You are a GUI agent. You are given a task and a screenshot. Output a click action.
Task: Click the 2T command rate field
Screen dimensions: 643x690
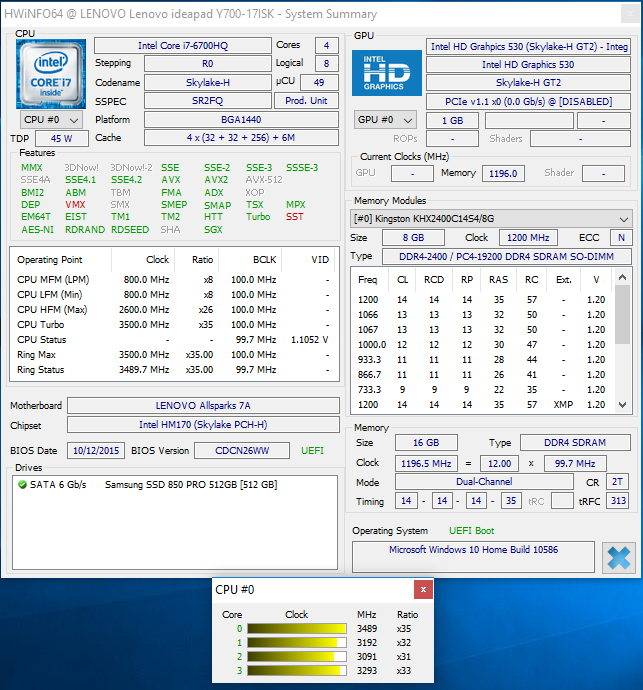click(617, 482)
